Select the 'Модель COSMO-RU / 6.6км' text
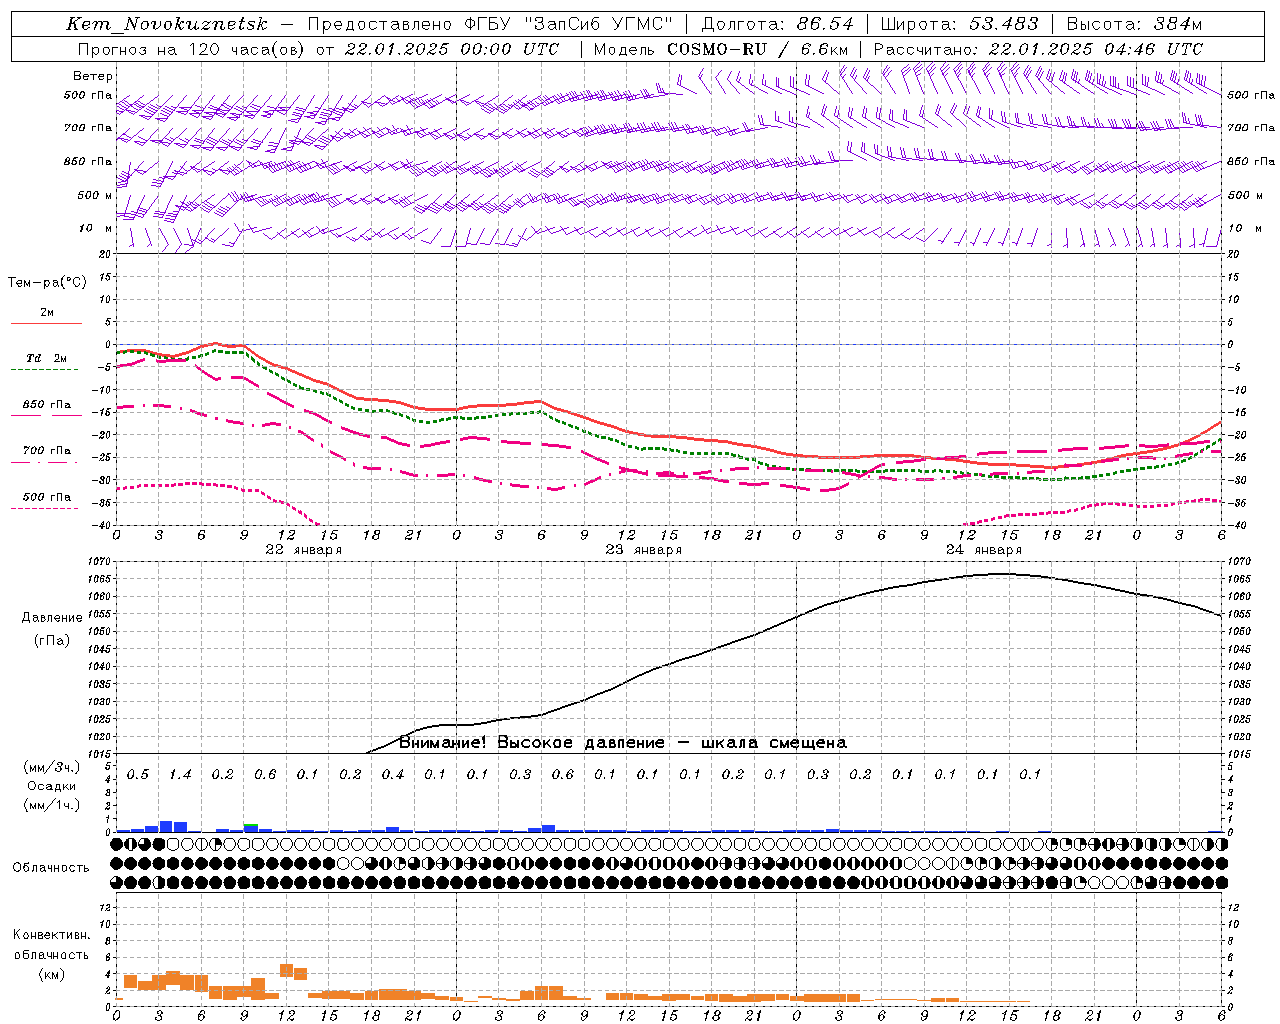The width and height of the screenshot is (1280, 1024). coord(721,49)
